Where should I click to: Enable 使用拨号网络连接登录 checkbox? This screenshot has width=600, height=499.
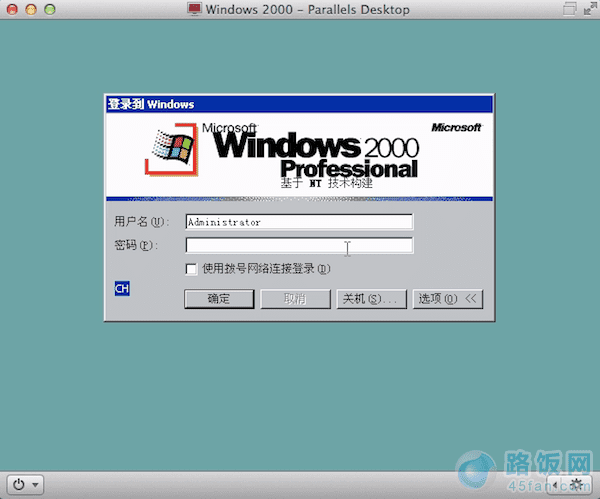tap(191, 269)
